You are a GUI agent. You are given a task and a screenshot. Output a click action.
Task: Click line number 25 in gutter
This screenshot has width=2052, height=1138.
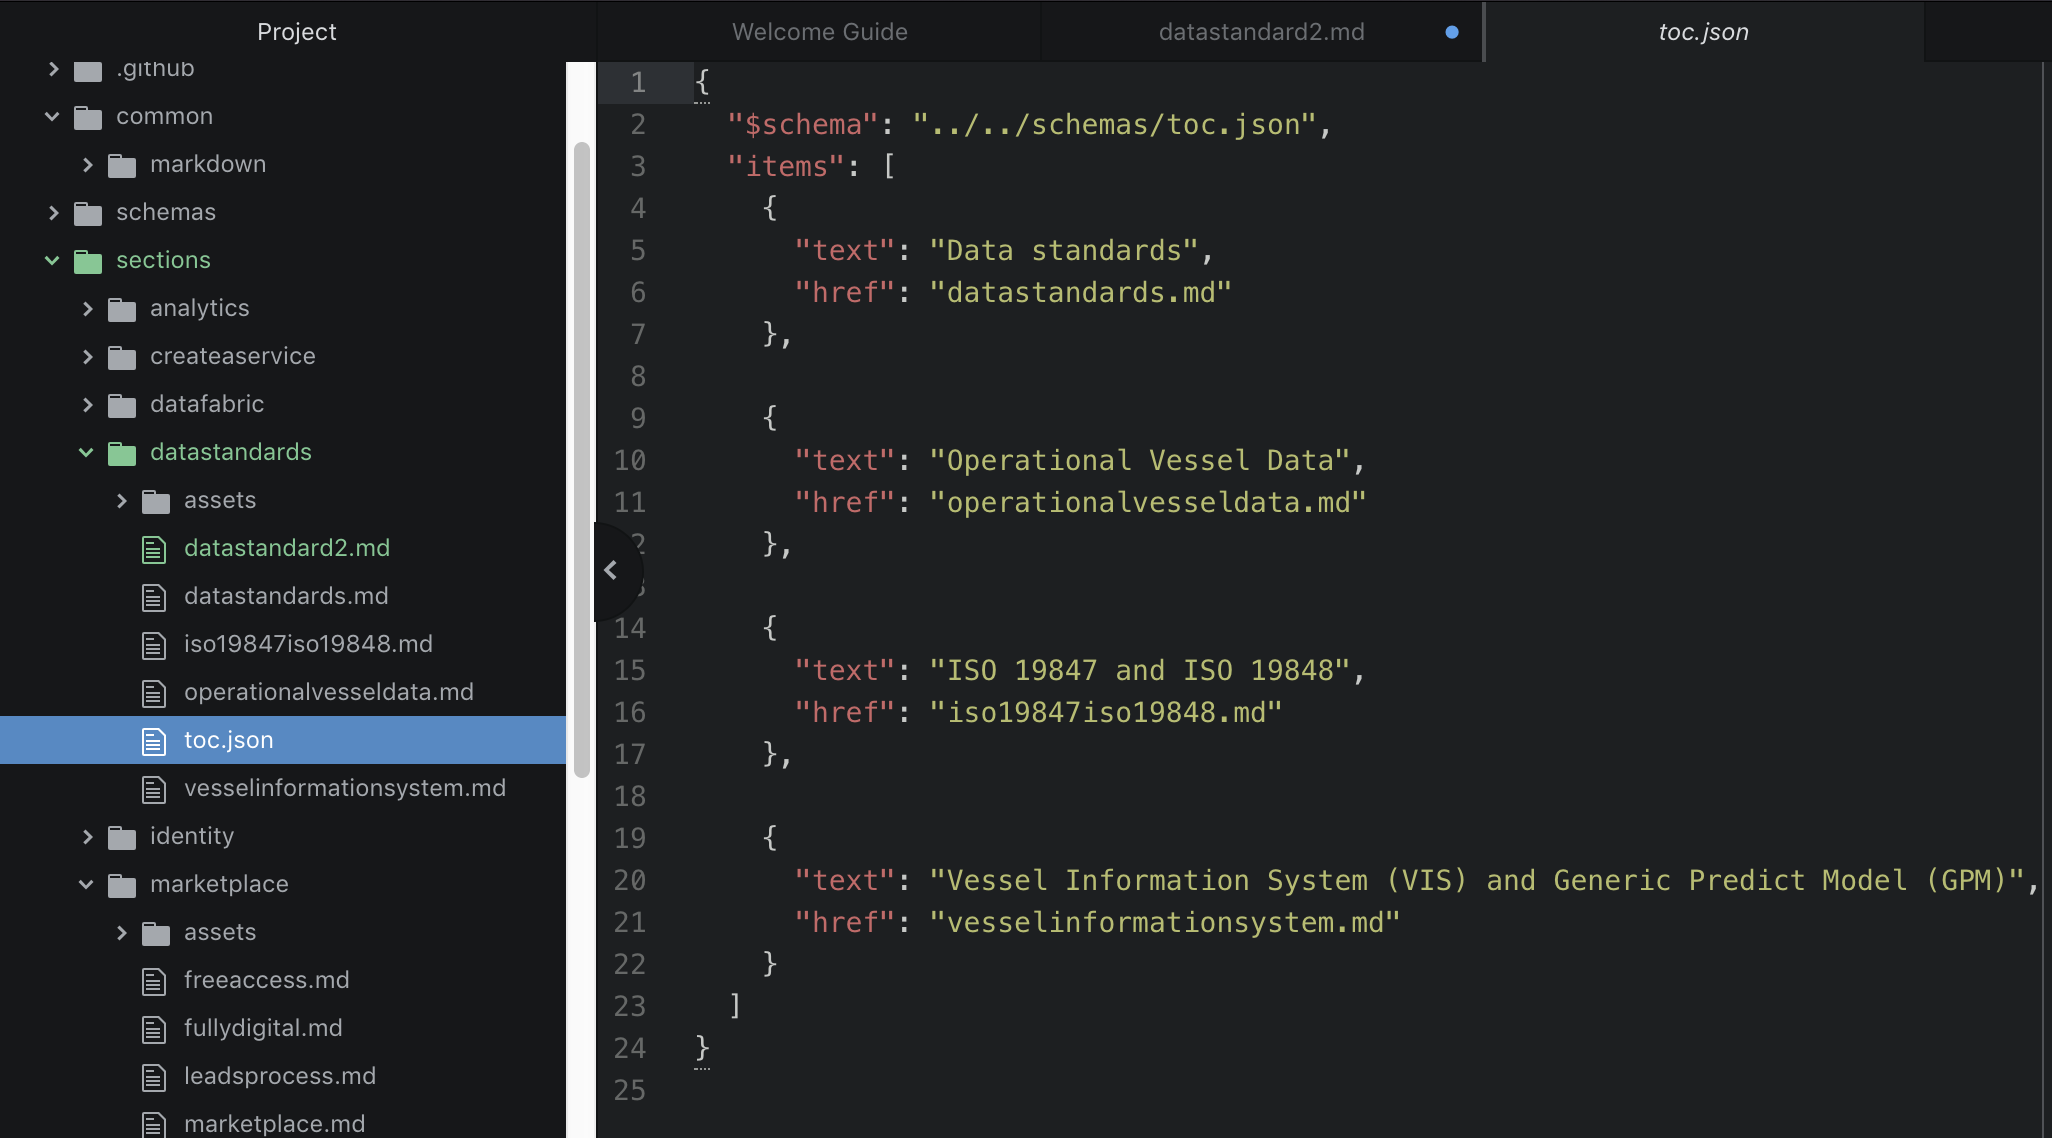point(630,1090)
